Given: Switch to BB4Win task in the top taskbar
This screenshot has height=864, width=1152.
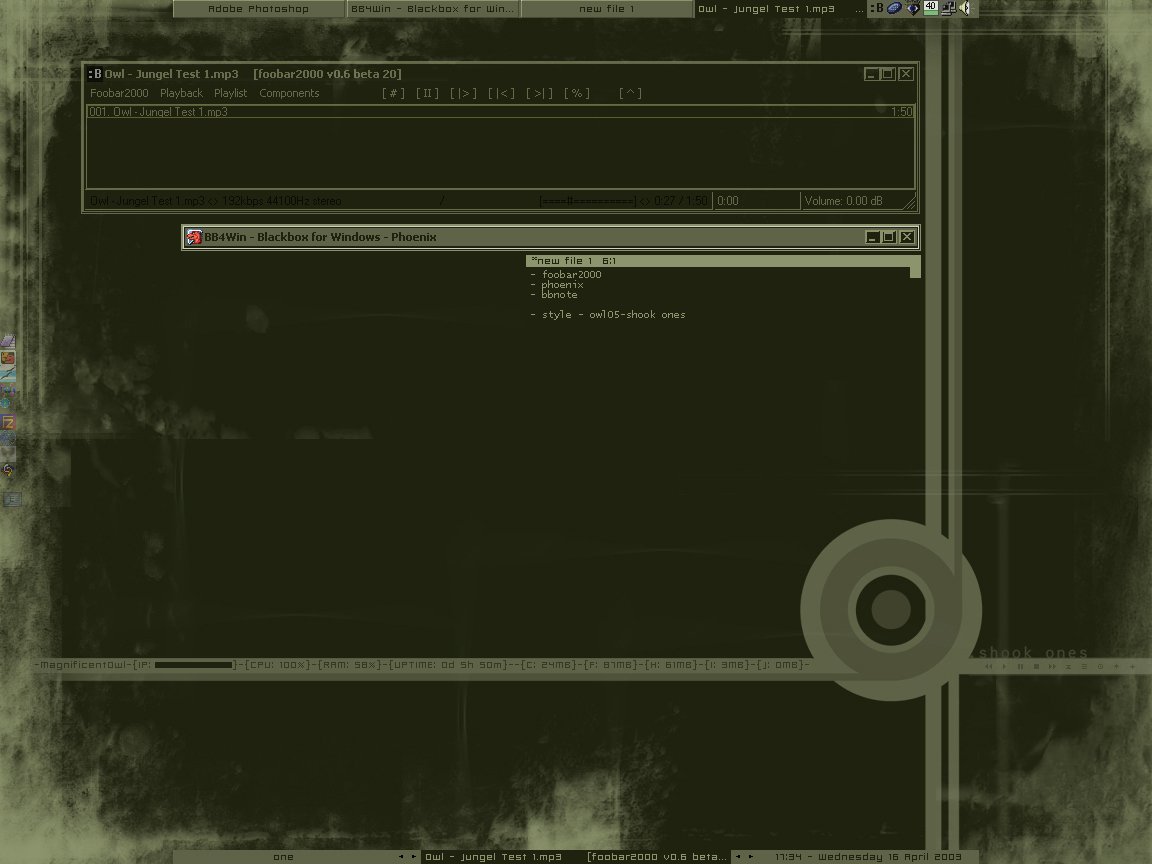Looking at the screenshot, I should coord(433,9).
